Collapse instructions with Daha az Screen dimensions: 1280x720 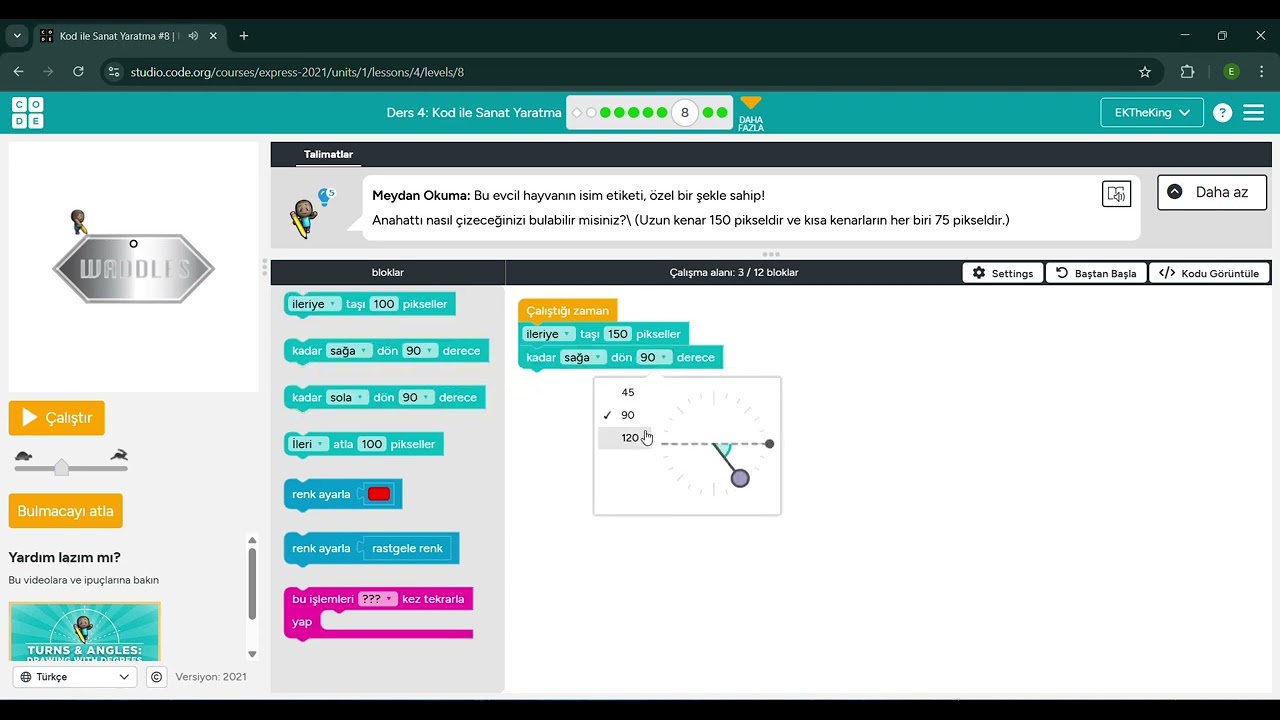[x=1211, y=192]
